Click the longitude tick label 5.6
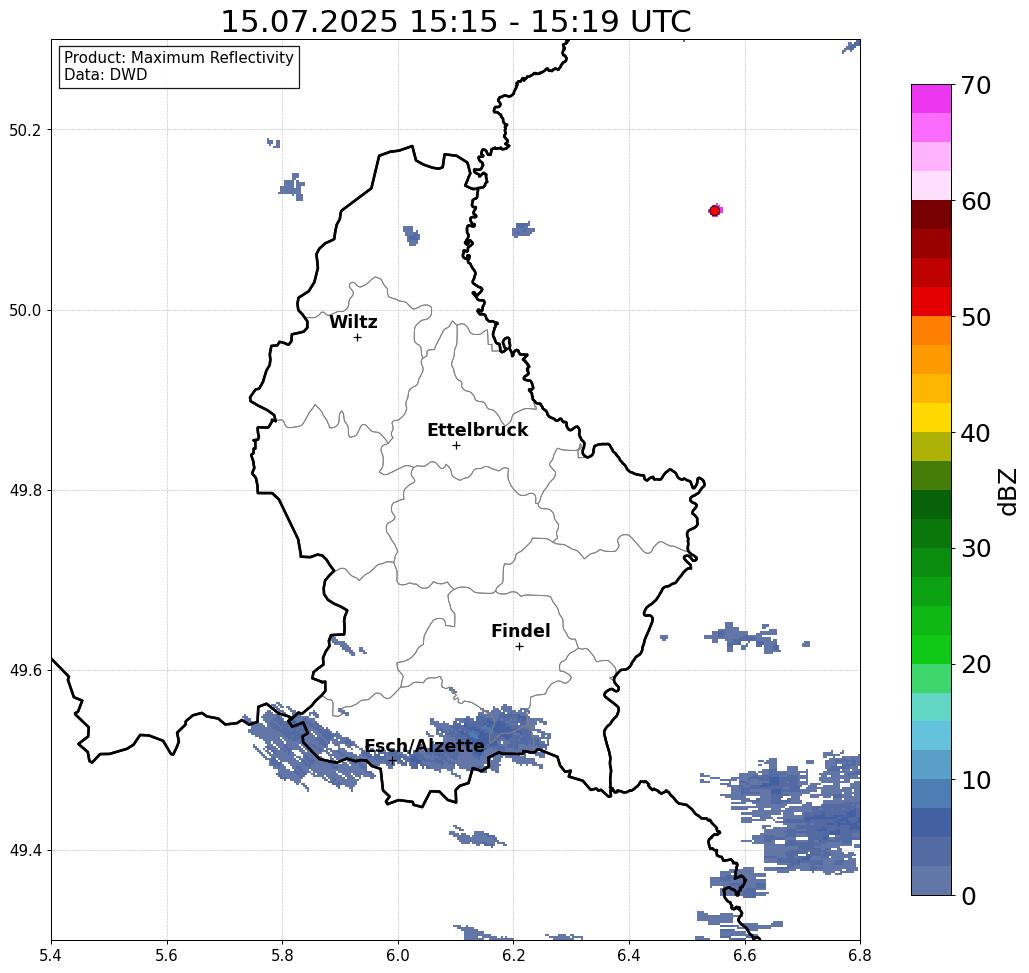This screenshot has height=973, width=1029. point(167,955)
